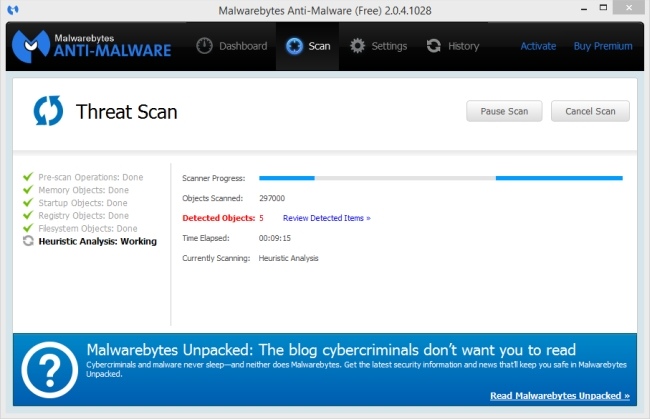The height and width of the screenshot is (419, 650).
Task: Click the Dashboard gauge icon
Action: click(204, 46)
